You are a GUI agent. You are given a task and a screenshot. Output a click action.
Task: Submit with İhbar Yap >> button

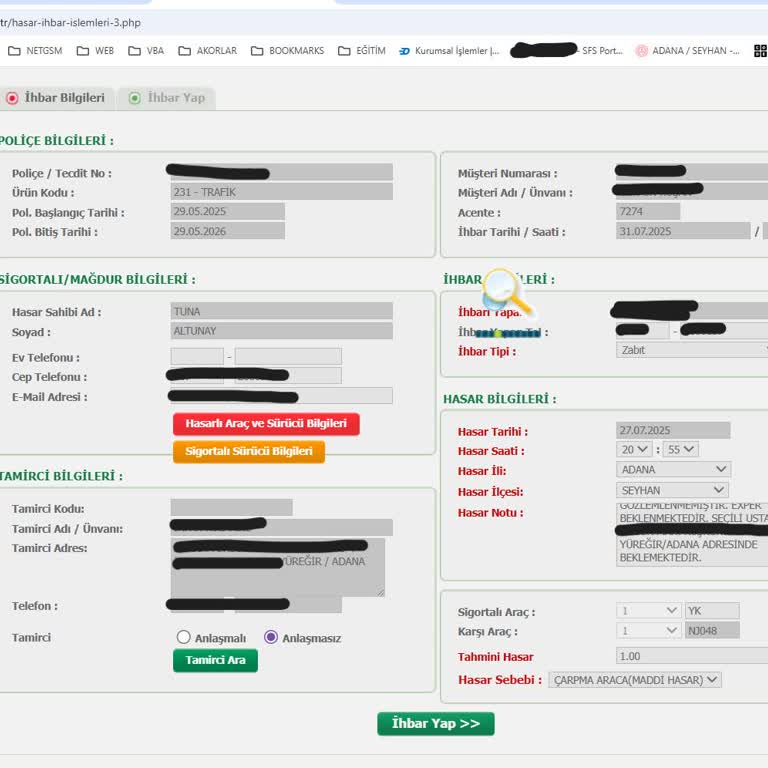pos(436,723)
